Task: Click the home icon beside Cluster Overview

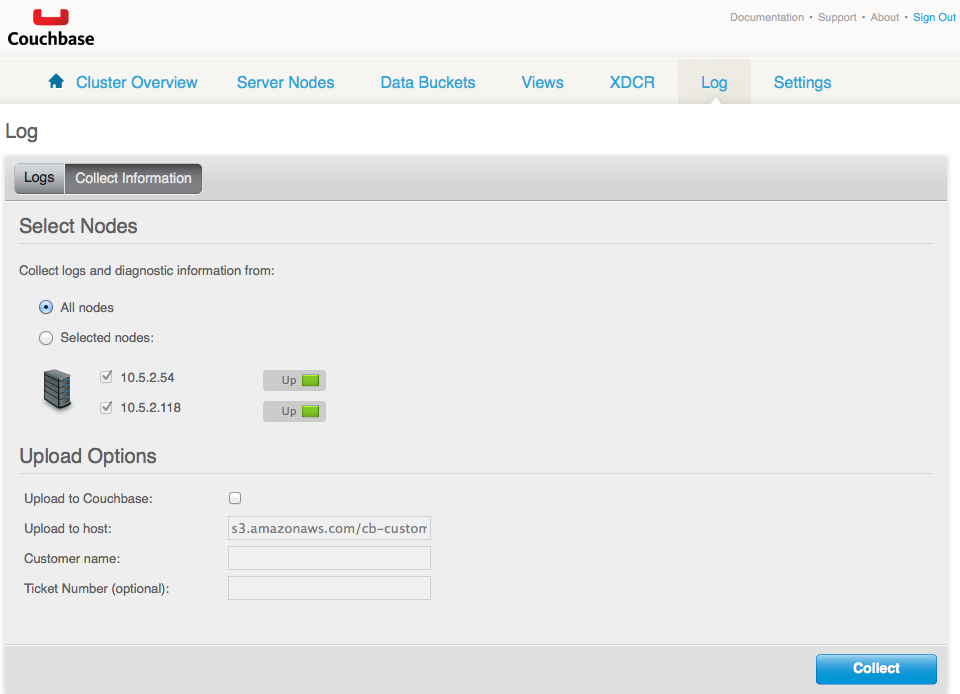Action: pyautogui.click(x=56, y=81)
